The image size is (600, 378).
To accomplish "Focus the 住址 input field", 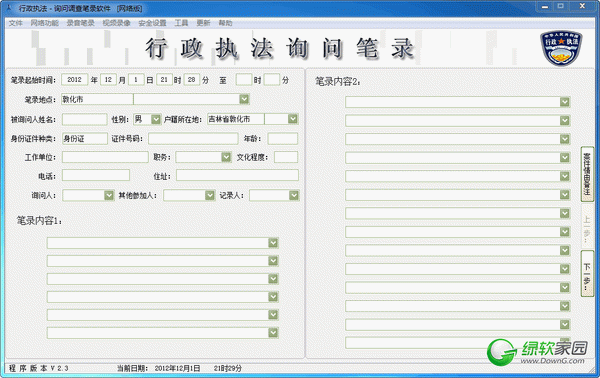I will [237, 176].
